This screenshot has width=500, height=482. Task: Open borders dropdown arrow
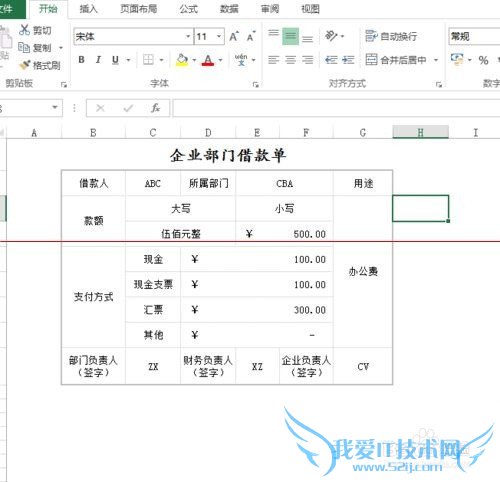161,60
